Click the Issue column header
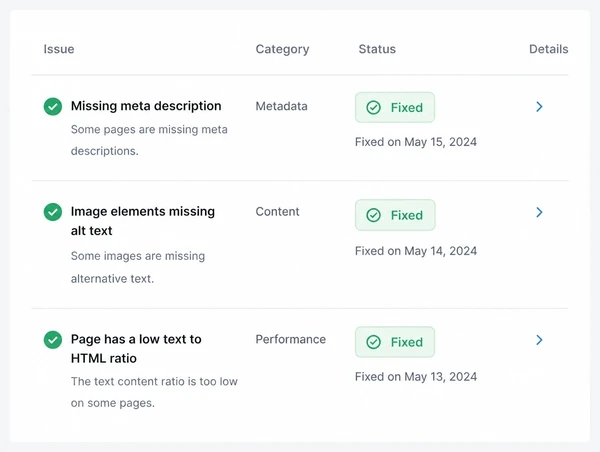The height and width of the screenshot is (452, 600). click(59, 49)
